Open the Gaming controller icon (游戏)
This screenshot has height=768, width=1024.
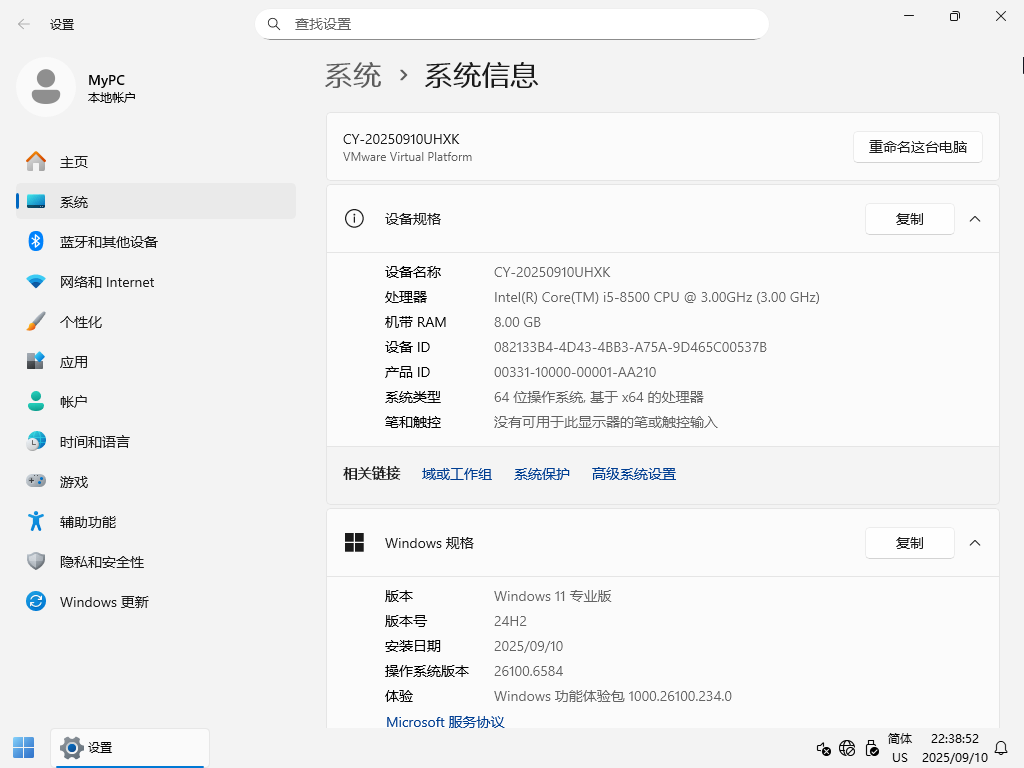coord(36,482)
